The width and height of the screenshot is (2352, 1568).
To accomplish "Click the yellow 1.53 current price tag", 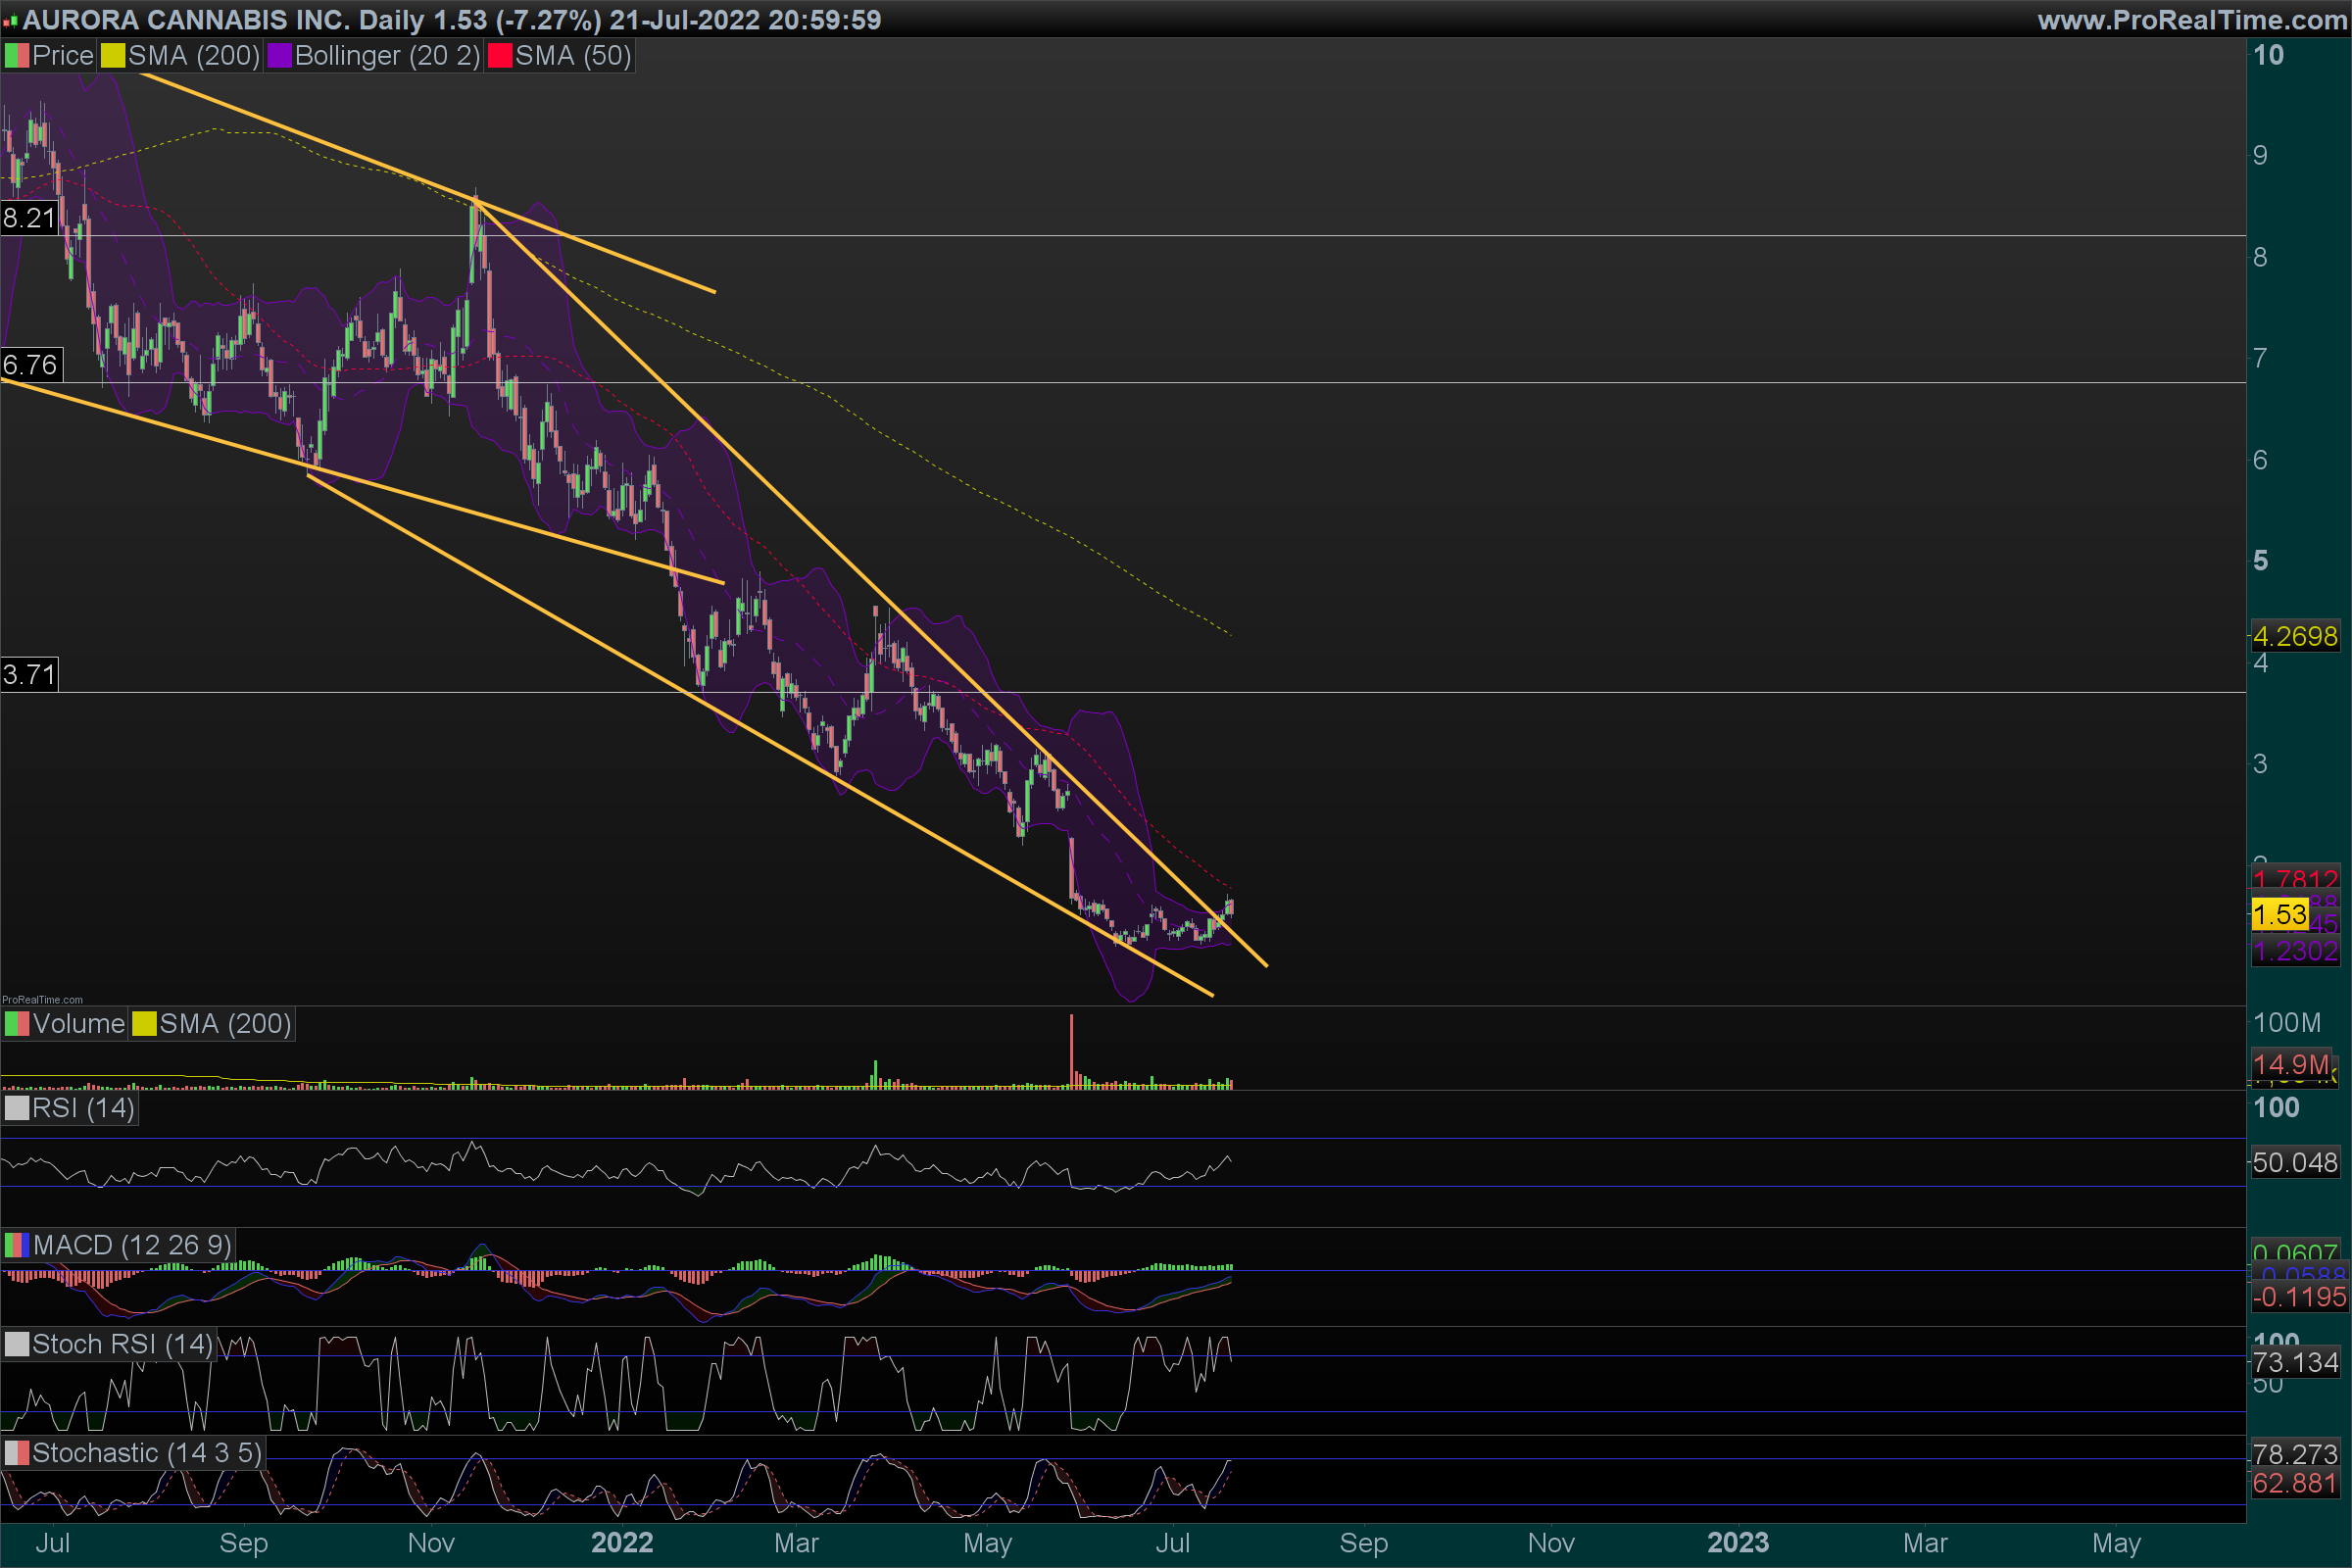I will pyautogui.click(x=2279, y=914).
